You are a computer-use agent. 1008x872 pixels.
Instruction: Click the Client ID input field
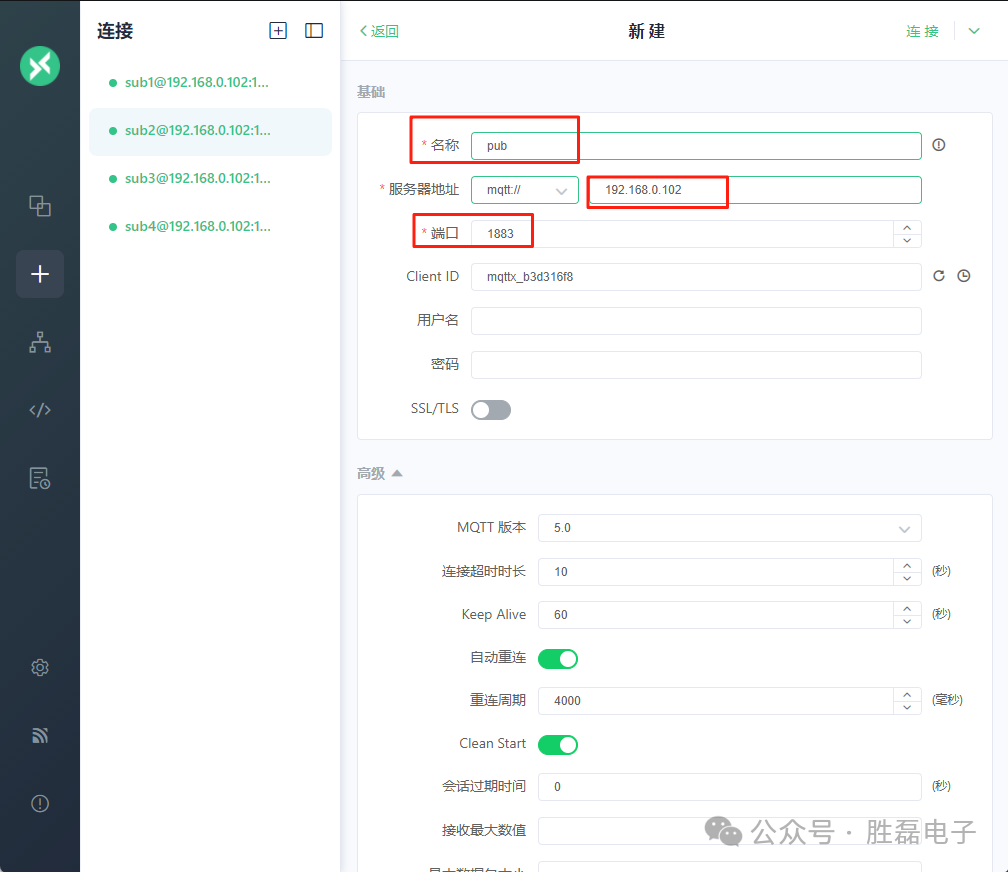[x=696, y=277]
